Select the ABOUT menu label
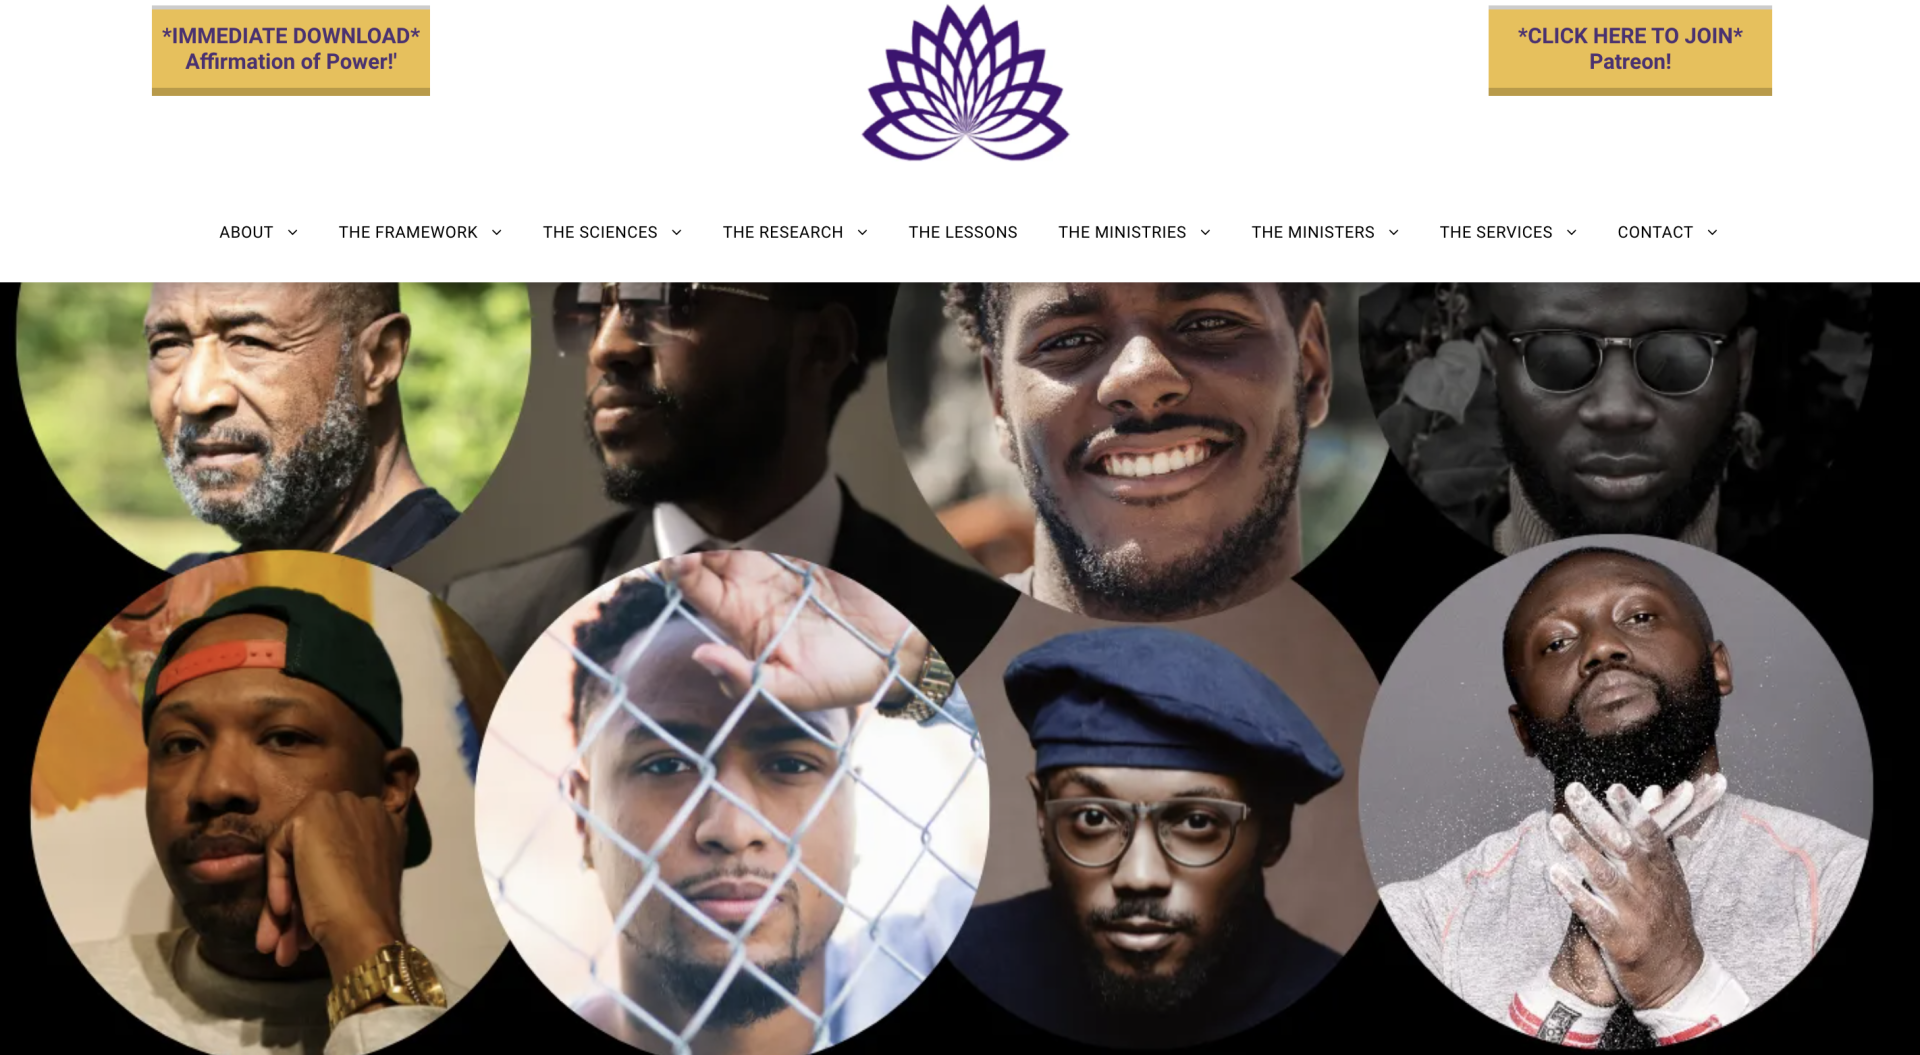Image resolution: width=1920 pixels, height=1055 pixels. point(246,232)
